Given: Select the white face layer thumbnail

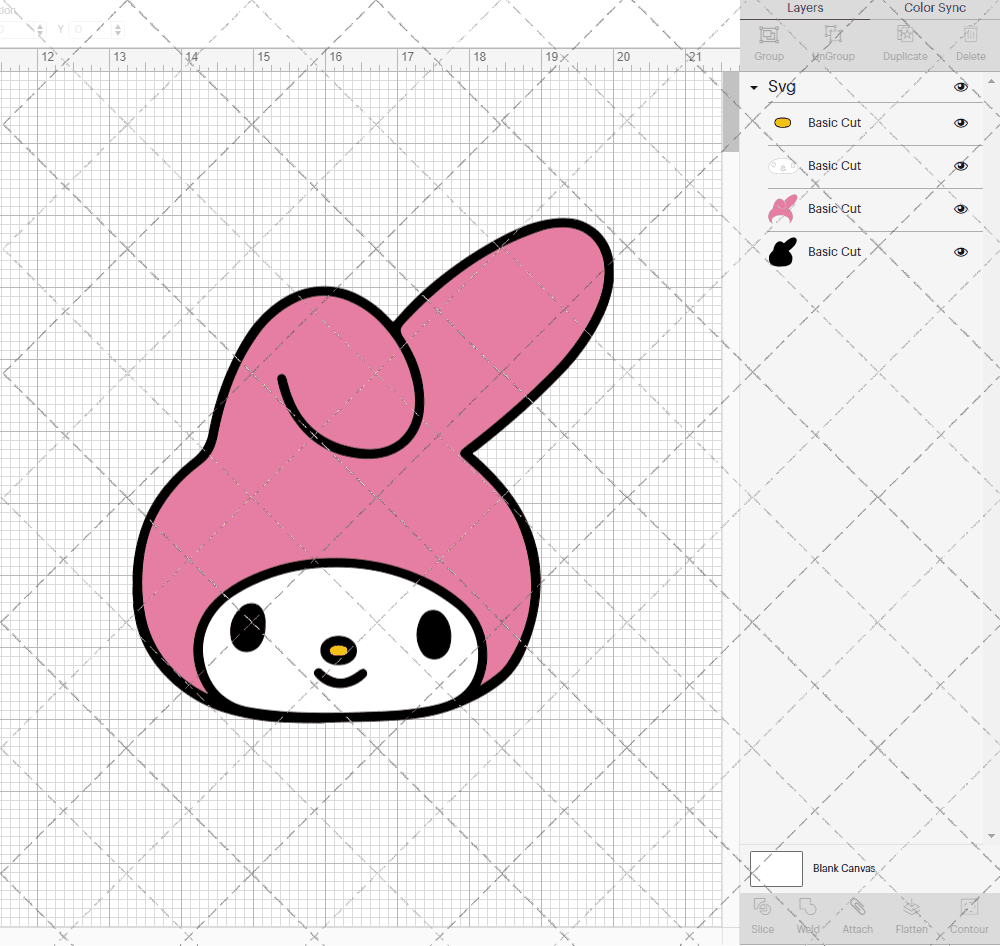Looking at the screenshot, I should [x=783, y=166].
